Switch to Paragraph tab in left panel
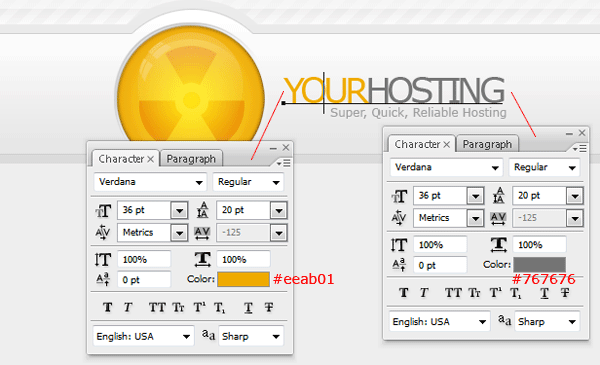The width and height of the screenshot is (600, 365). coord(191,158)
